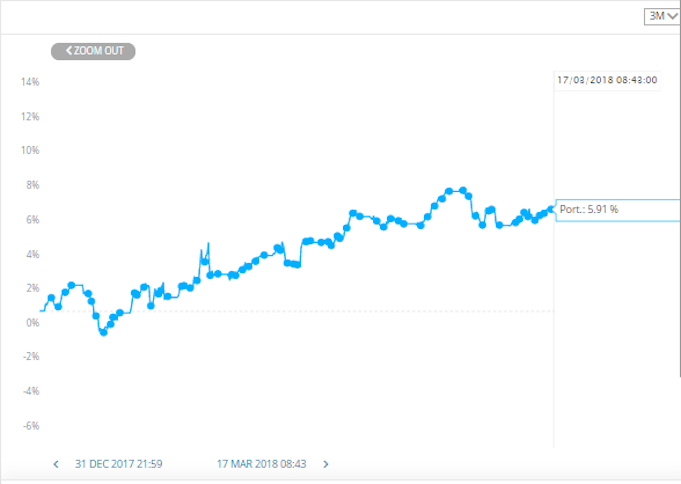Viewport: 681px width, 484px height.
Task: Click the left arrow beside 31 DEC 2017
Action: click(x=56, y=464)
